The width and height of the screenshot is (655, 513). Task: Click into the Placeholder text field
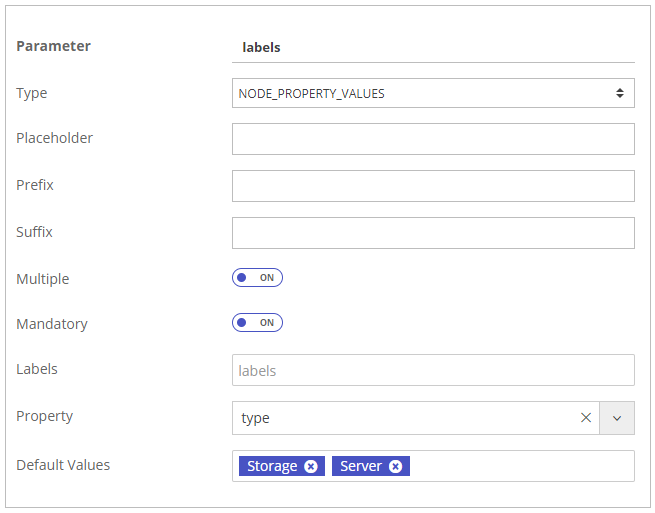432,139
